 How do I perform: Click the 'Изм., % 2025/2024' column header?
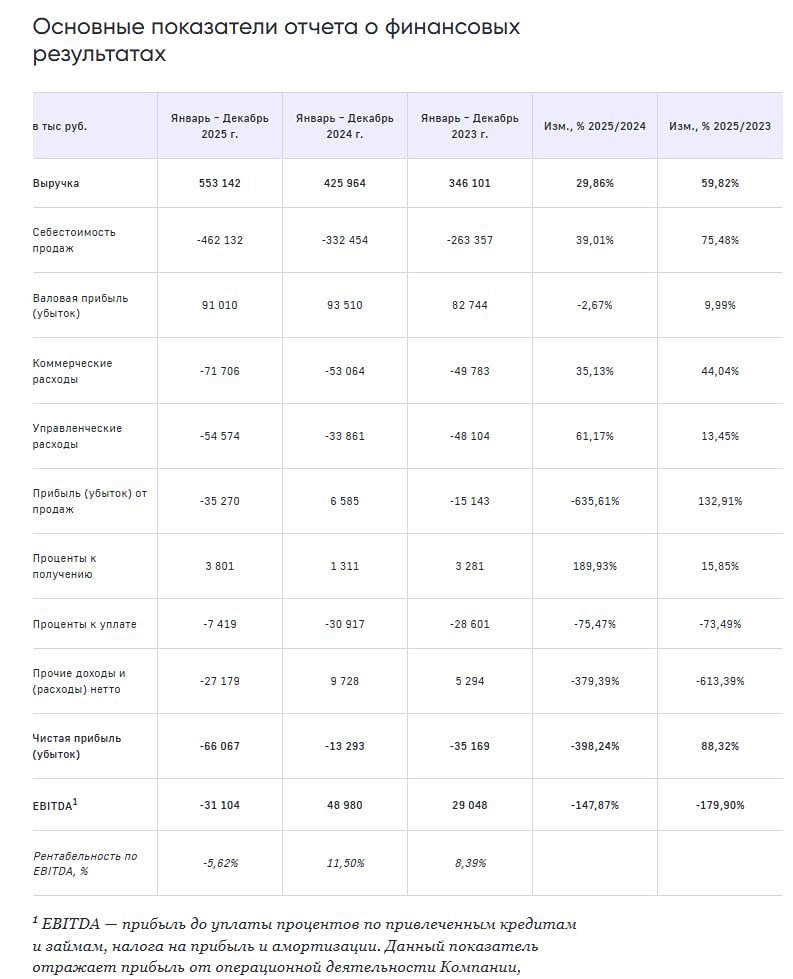click(x=594, y=126)
